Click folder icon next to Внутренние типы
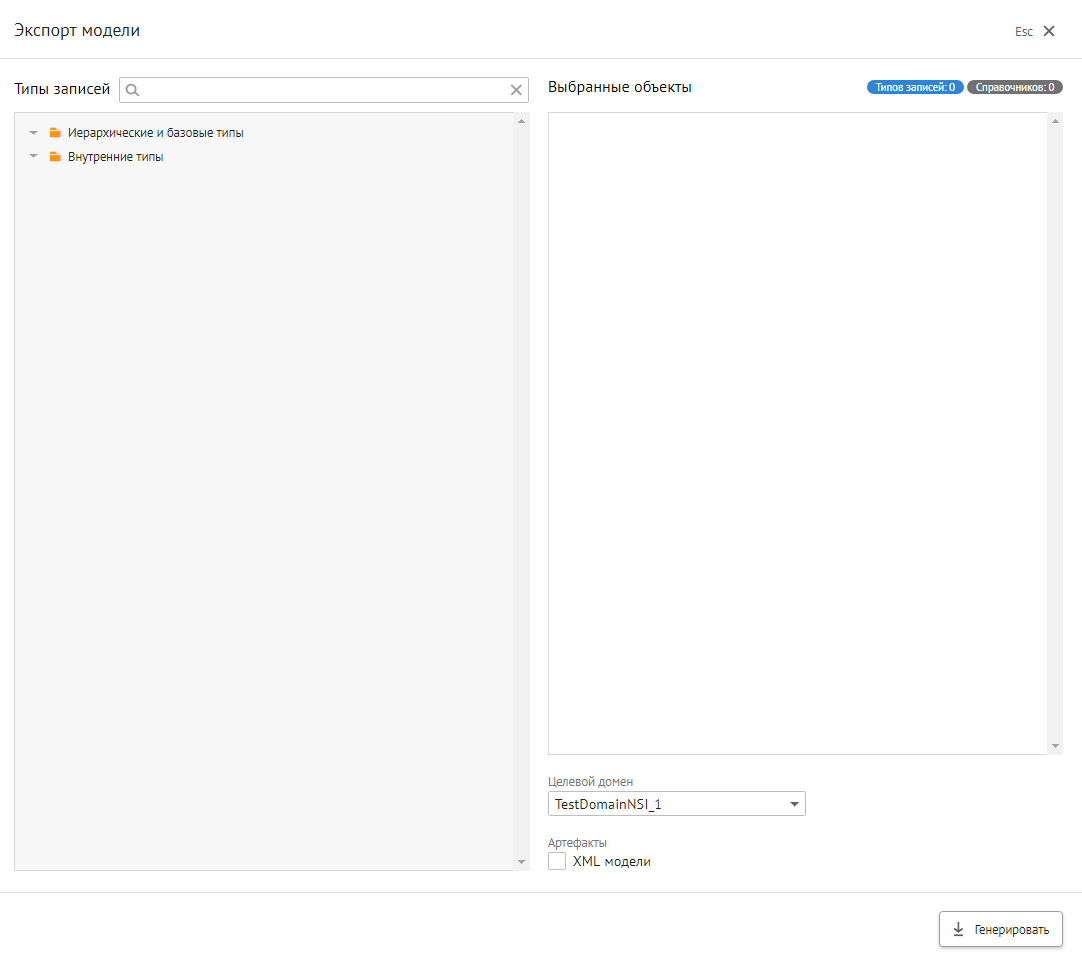Viewport: 1082px width, 960px height. point(55,157)
